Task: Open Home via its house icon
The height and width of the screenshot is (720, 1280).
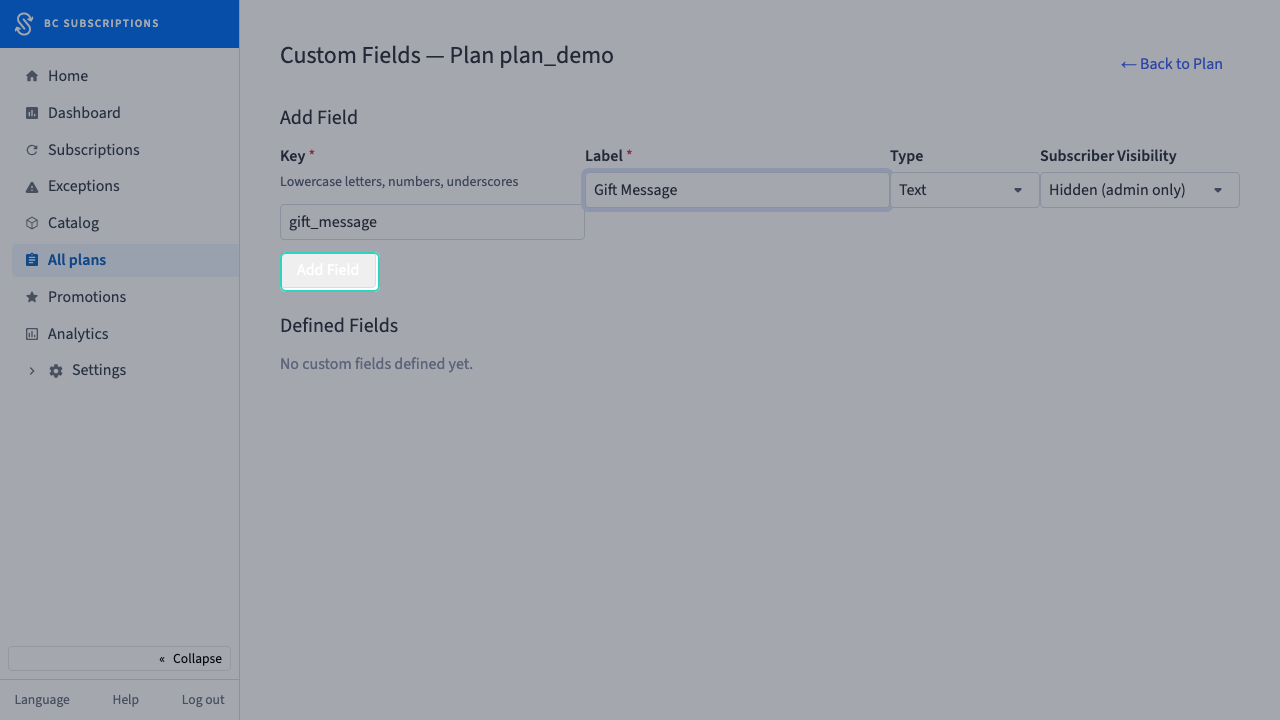Action: [32, 76]
